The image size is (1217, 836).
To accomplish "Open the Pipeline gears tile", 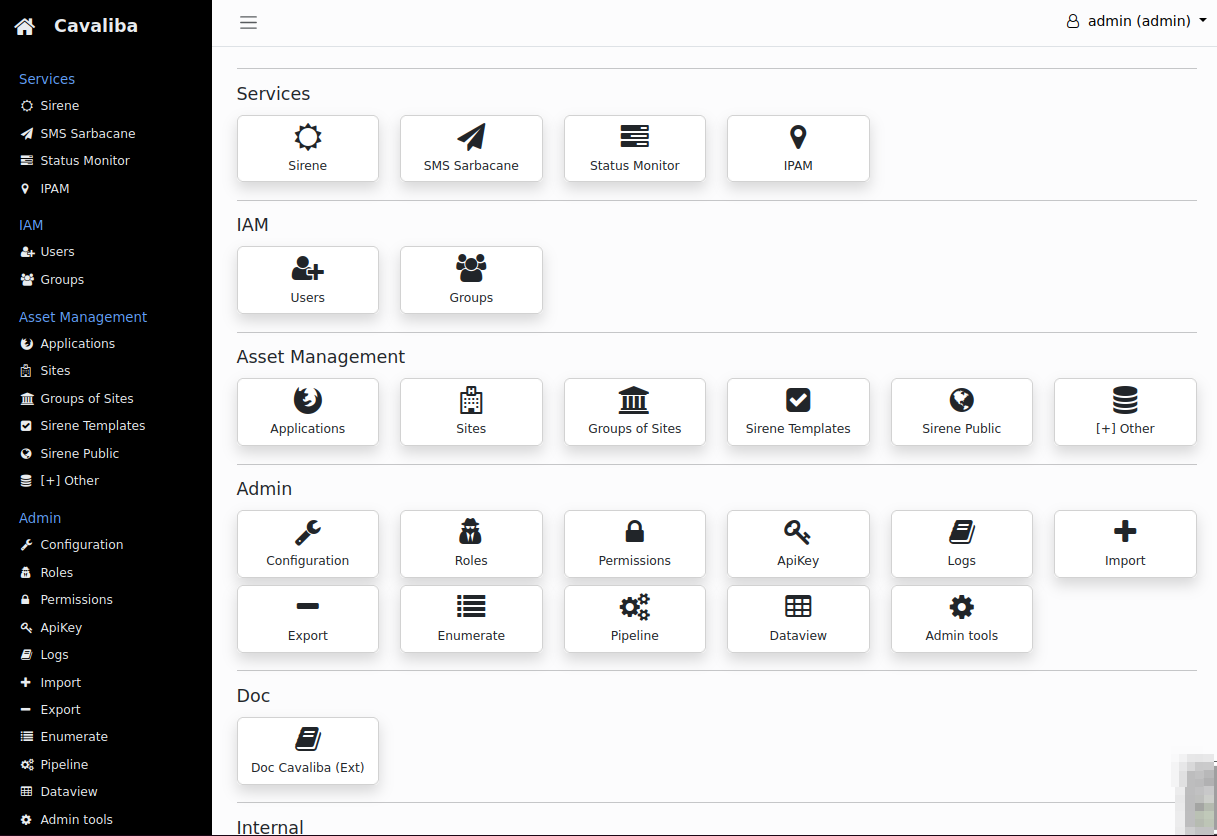I will 634,618.
